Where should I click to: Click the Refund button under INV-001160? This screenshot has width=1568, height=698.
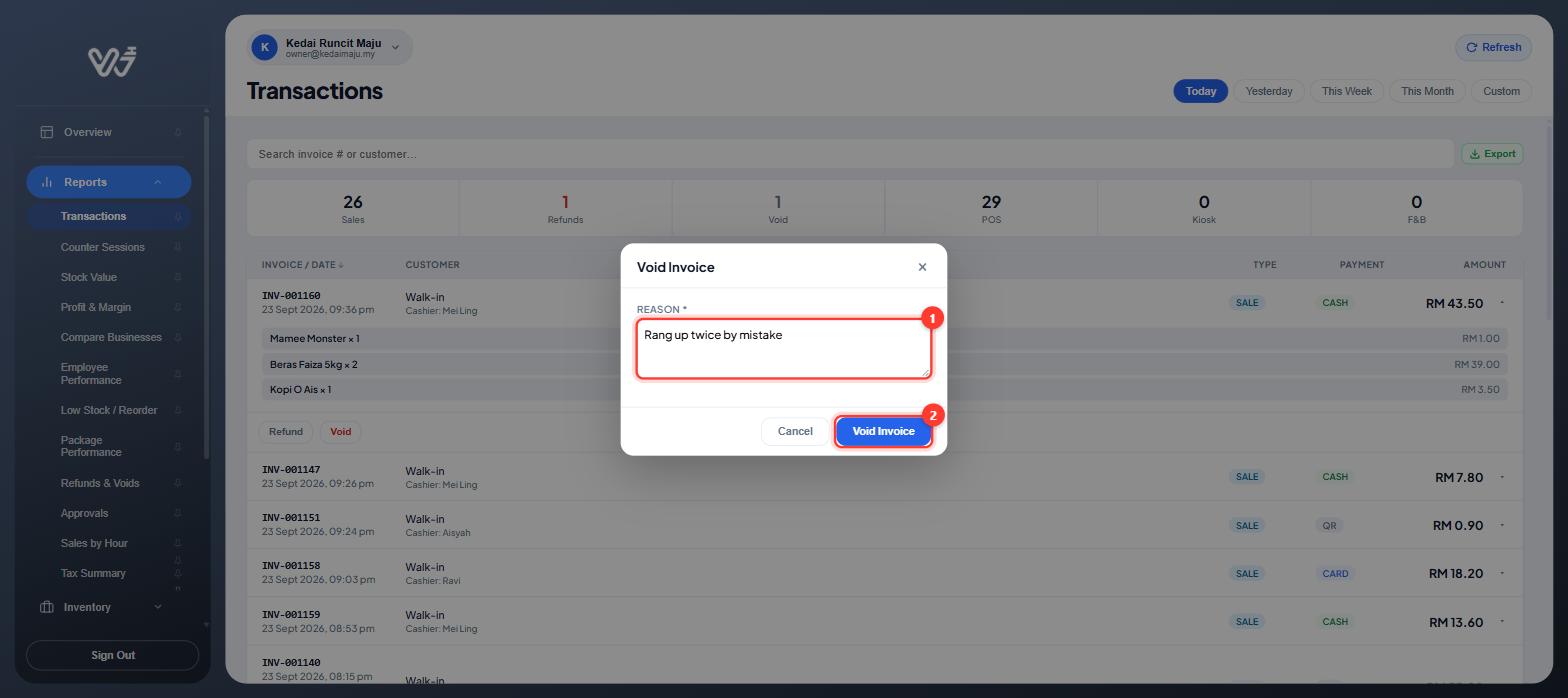[x=285, y=432]
